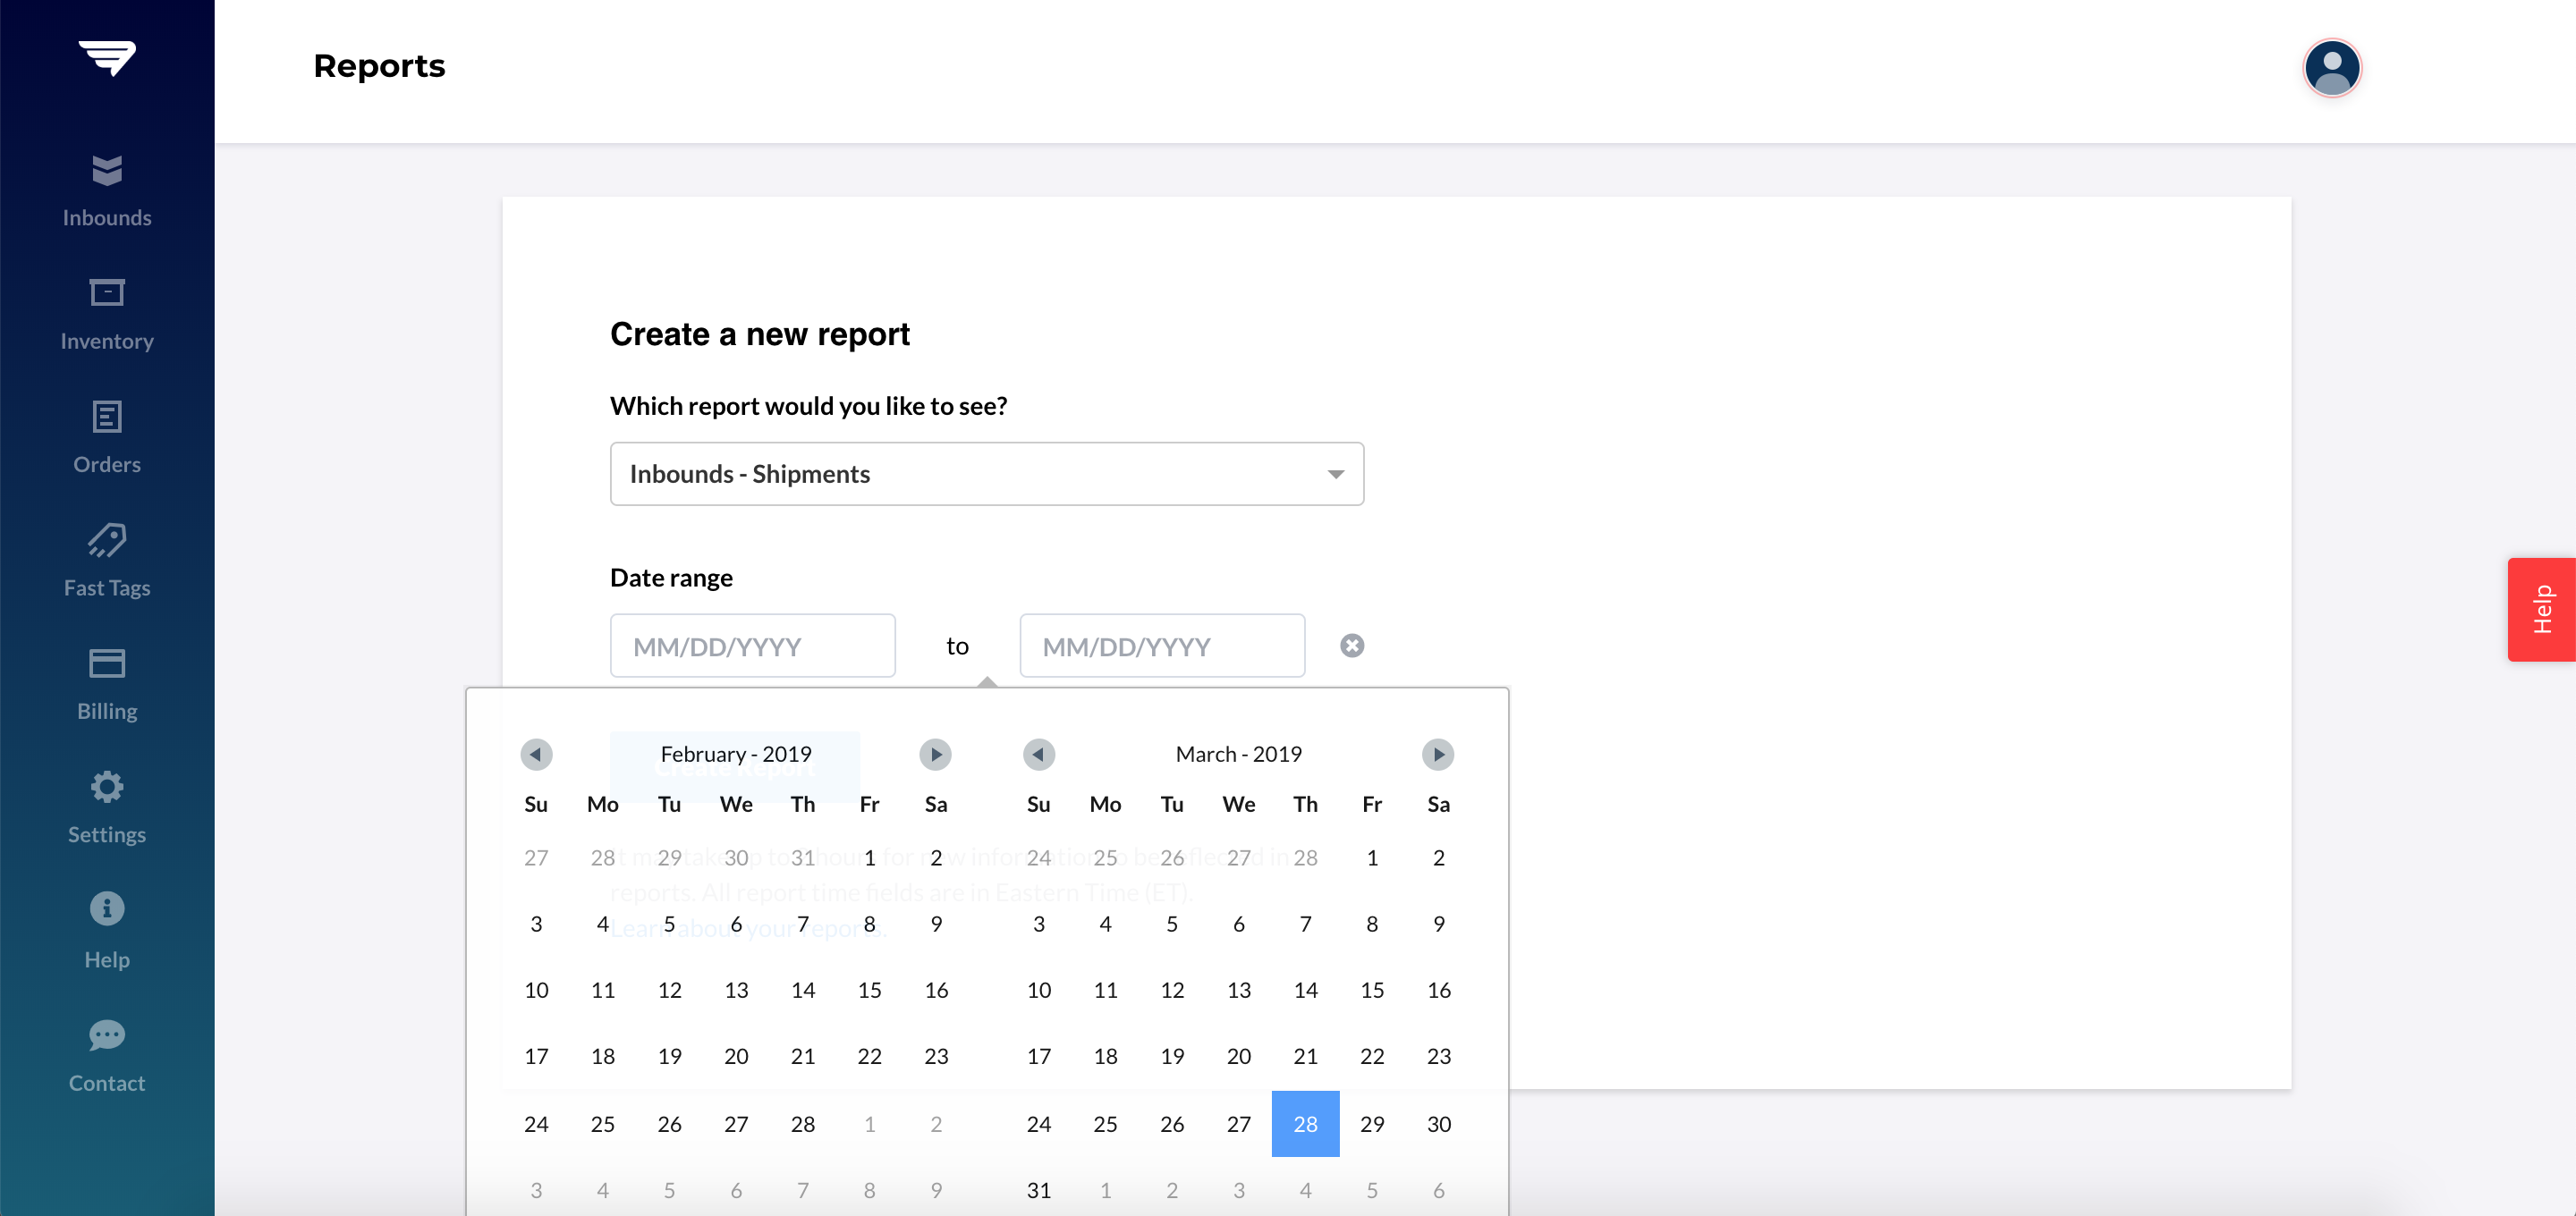Pick February 18 in the calendar
Viewport: 2576px width, 1216px height.
(x=603, y=1056)
